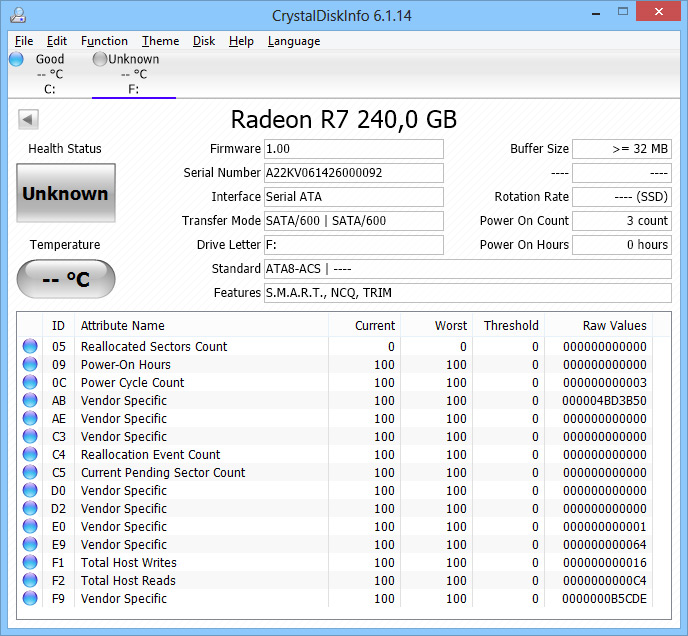Click the Threshold column header
The image size is (688, 636).
click(509, 325)
